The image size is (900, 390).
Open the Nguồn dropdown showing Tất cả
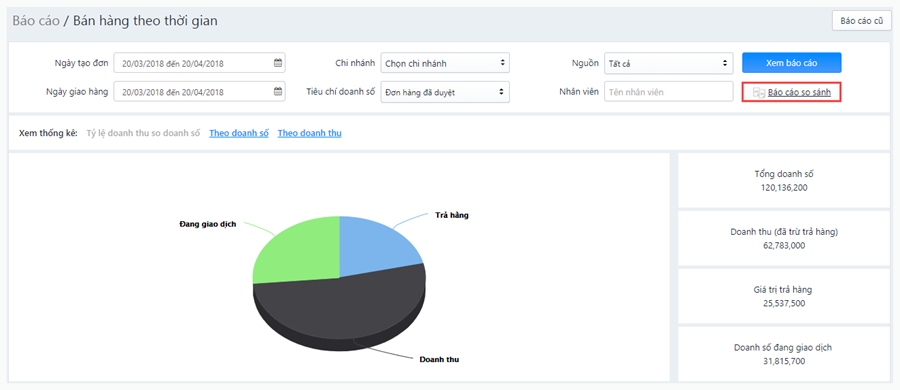tap(669, 63)
